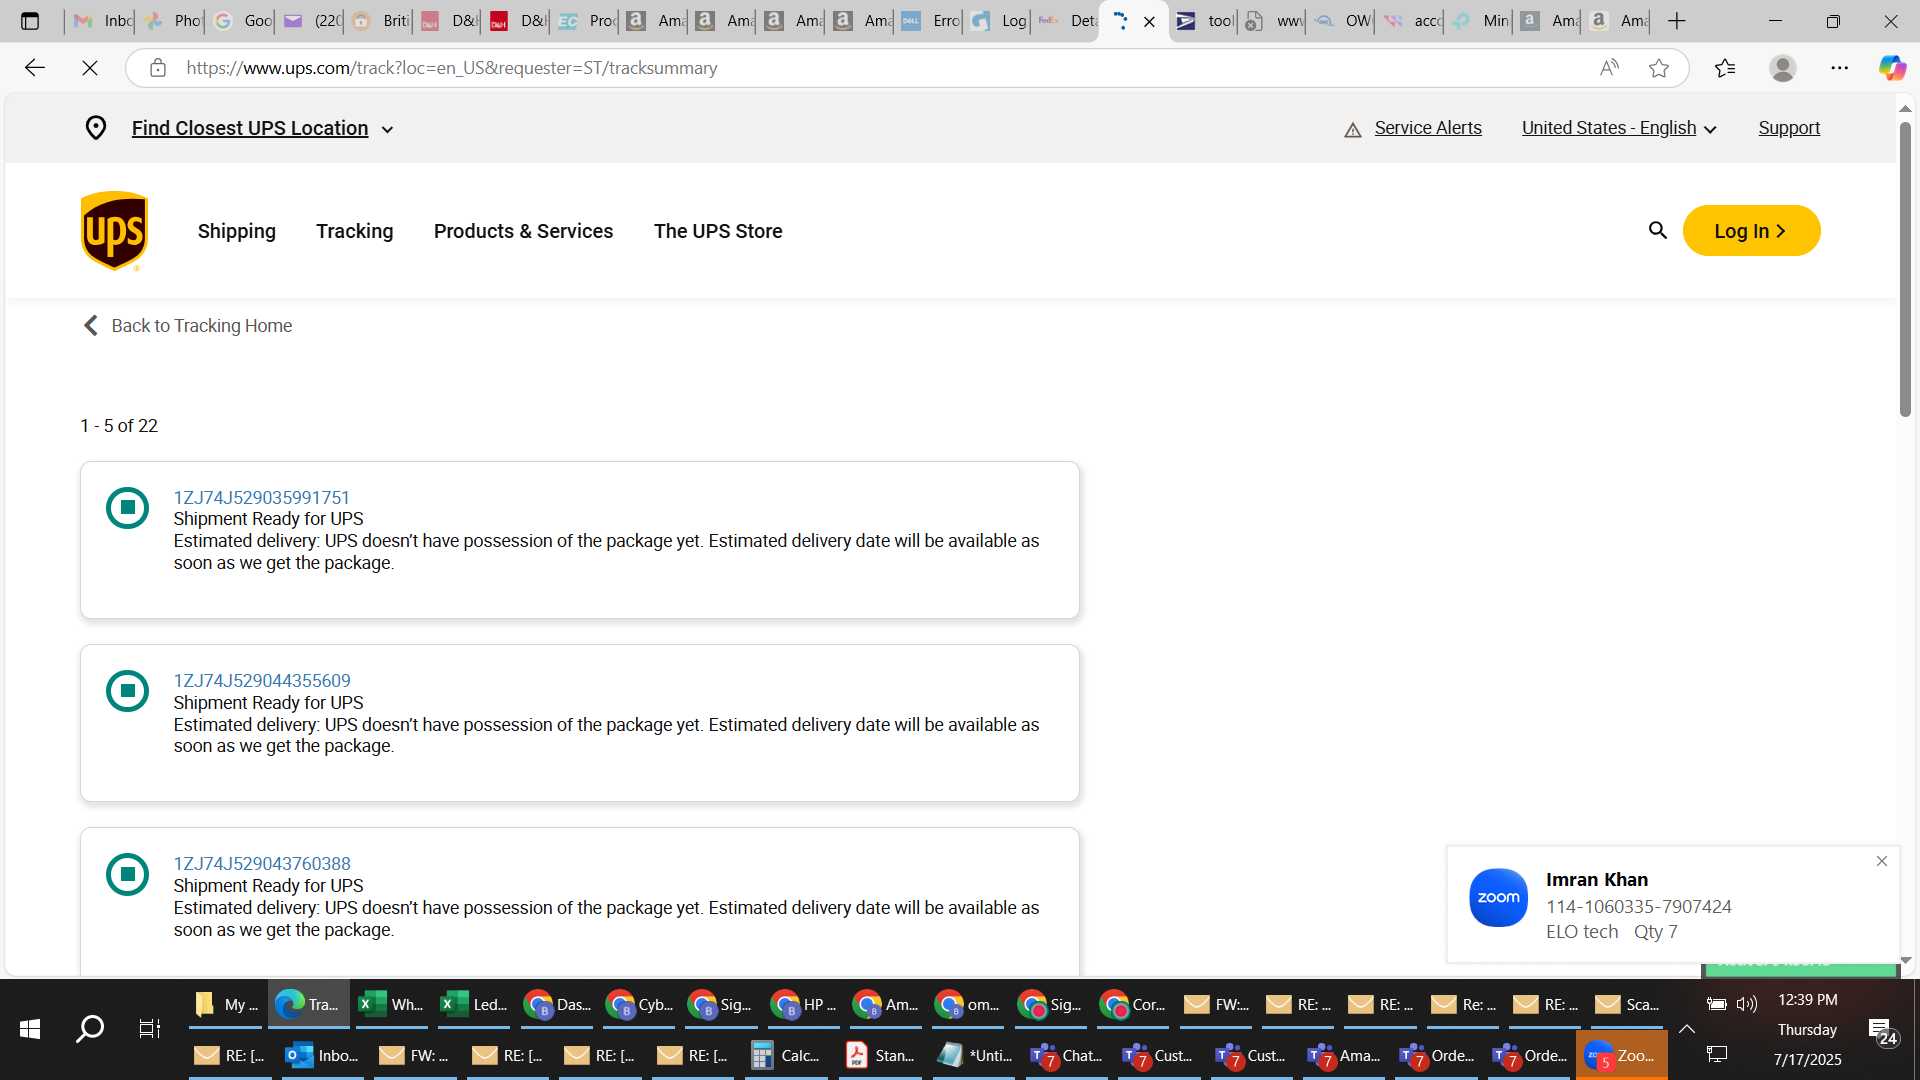Click the Service Alerts link

tap(1428, 128)
